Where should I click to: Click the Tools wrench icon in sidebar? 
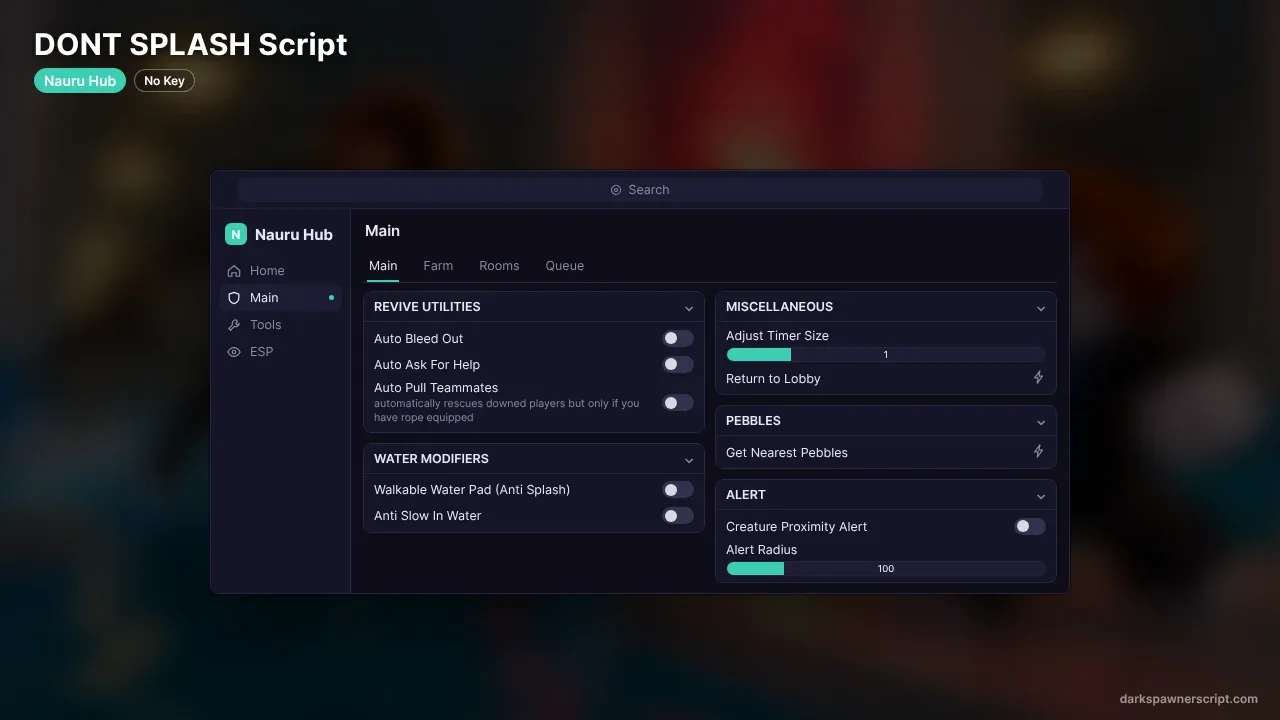pyautogui.click(x=234, y=325)
